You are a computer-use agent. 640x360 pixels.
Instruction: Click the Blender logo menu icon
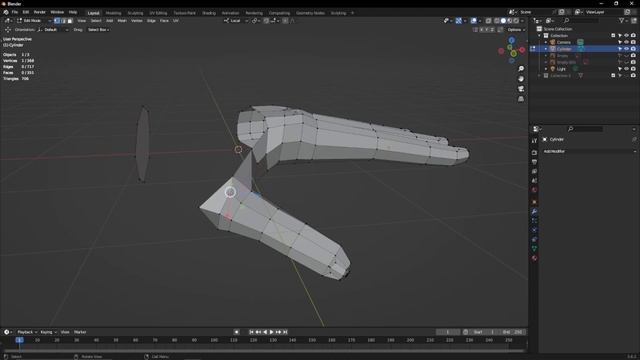pyautogui.click(x=6, y=12)
